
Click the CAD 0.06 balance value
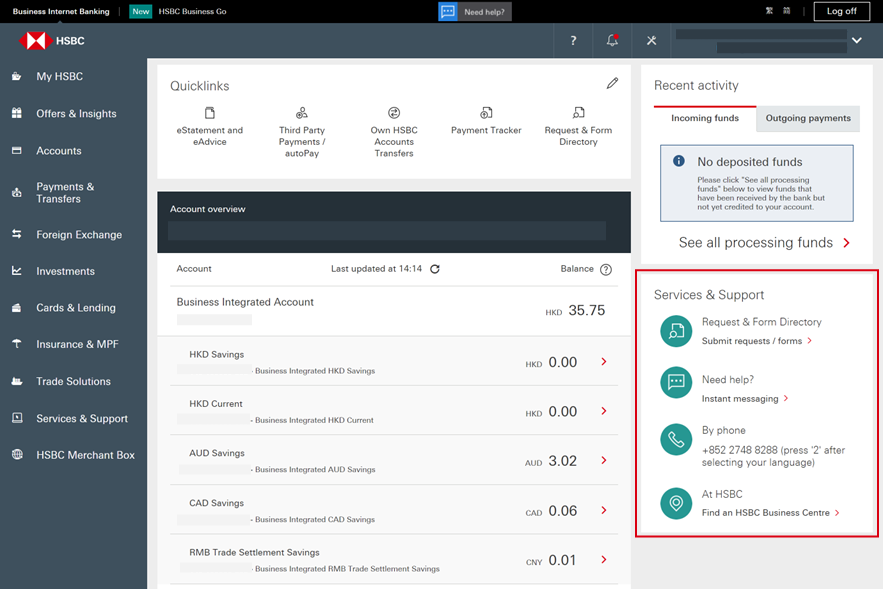[x=551, y=511]
